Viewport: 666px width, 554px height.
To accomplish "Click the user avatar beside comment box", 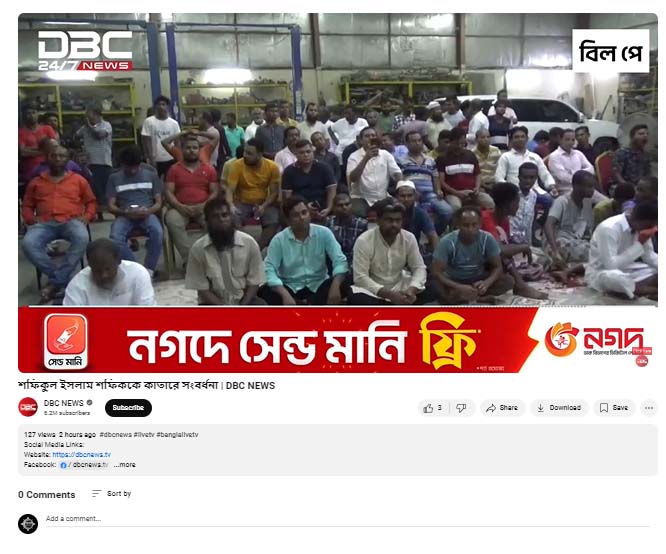I will coord(28,523).
